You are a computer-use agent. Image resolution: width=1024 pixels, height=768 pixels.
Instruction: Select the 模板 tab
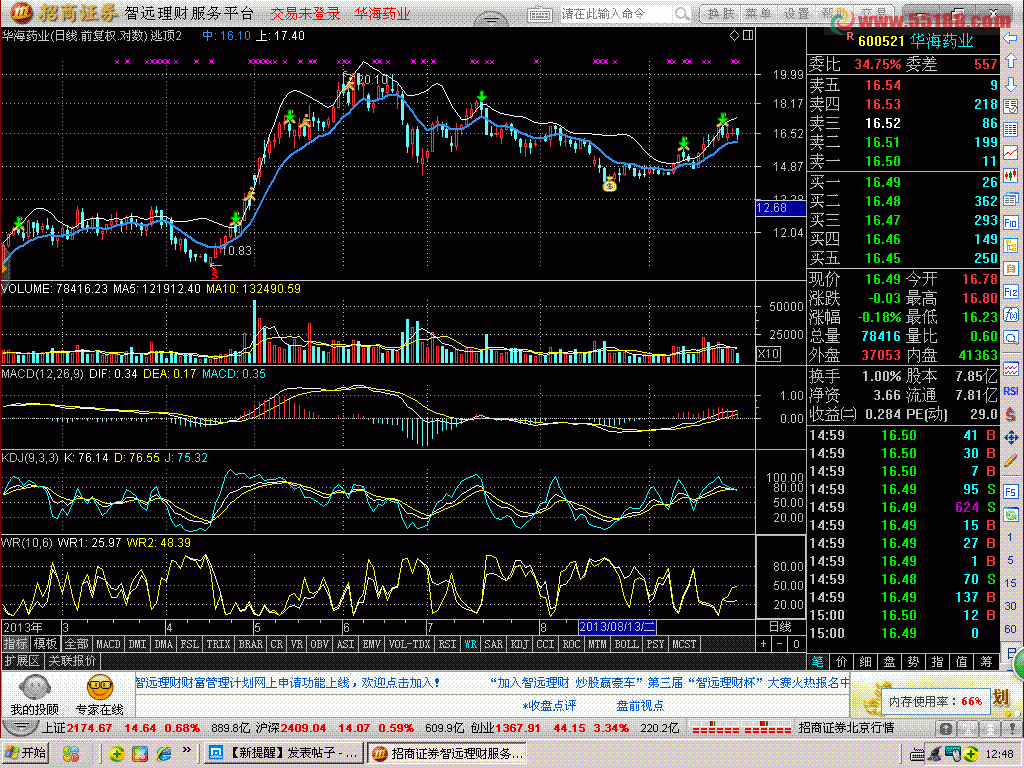pos(45,644)
